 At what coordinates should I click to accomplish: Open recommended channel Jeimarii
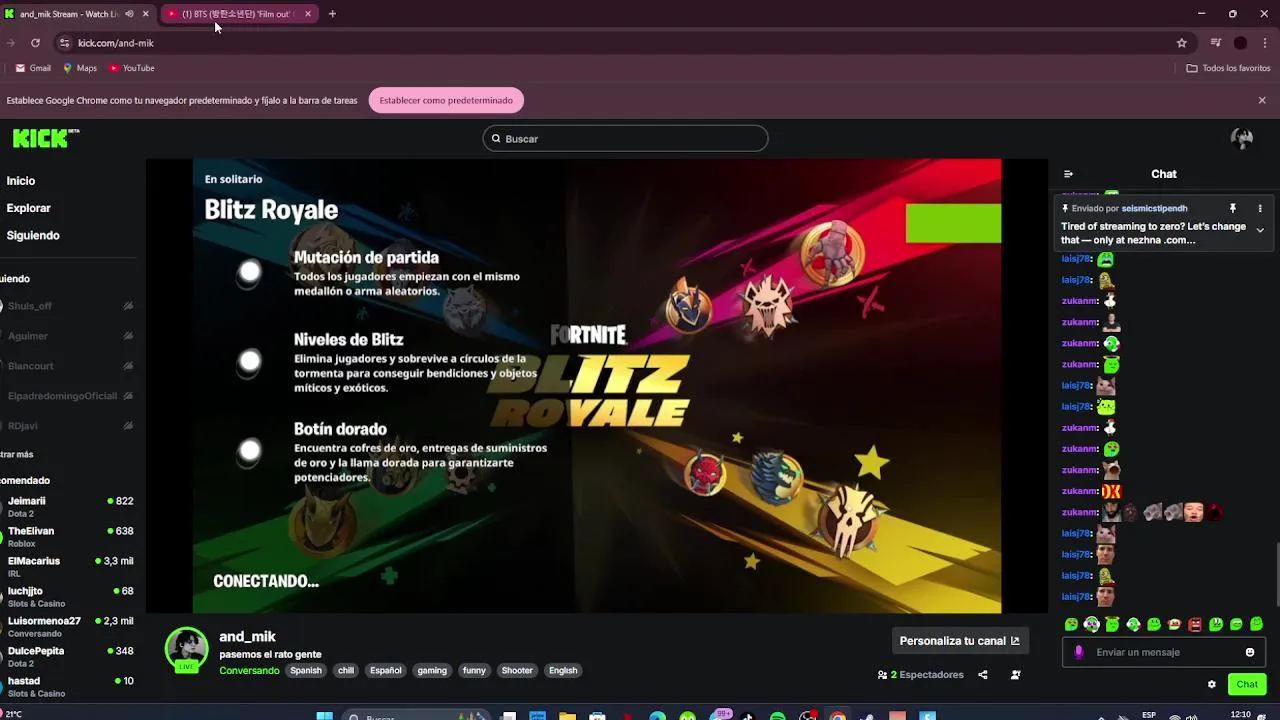point(68,506)
